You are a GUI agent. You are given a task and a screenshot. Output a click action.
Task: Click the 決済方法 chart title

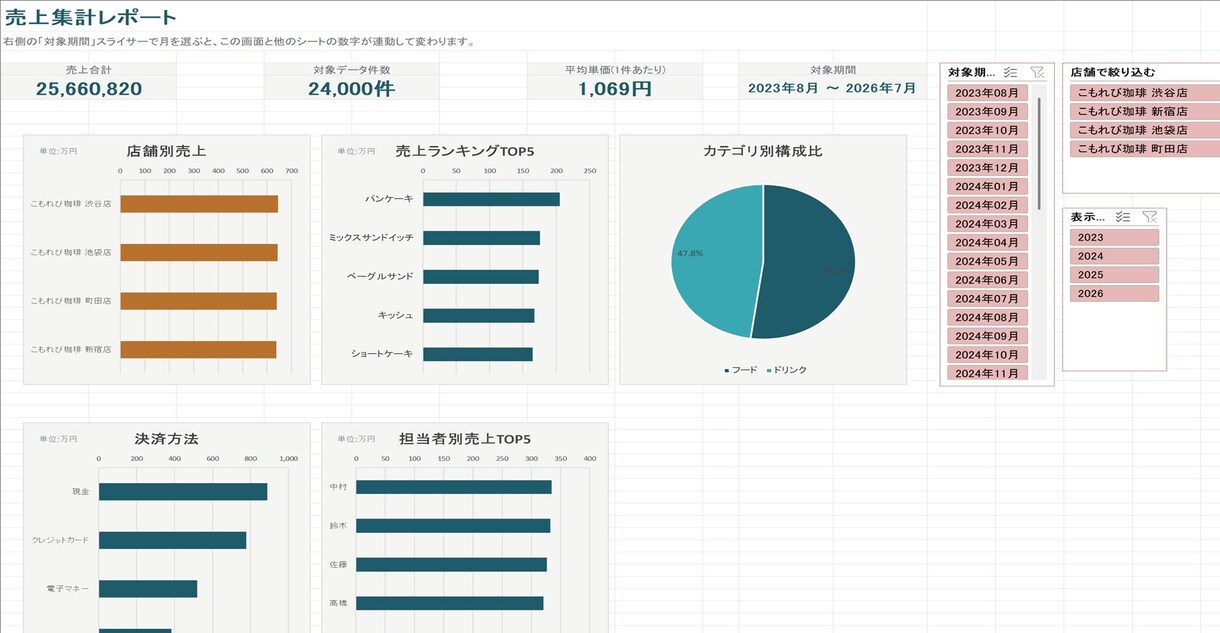point(166,439)
